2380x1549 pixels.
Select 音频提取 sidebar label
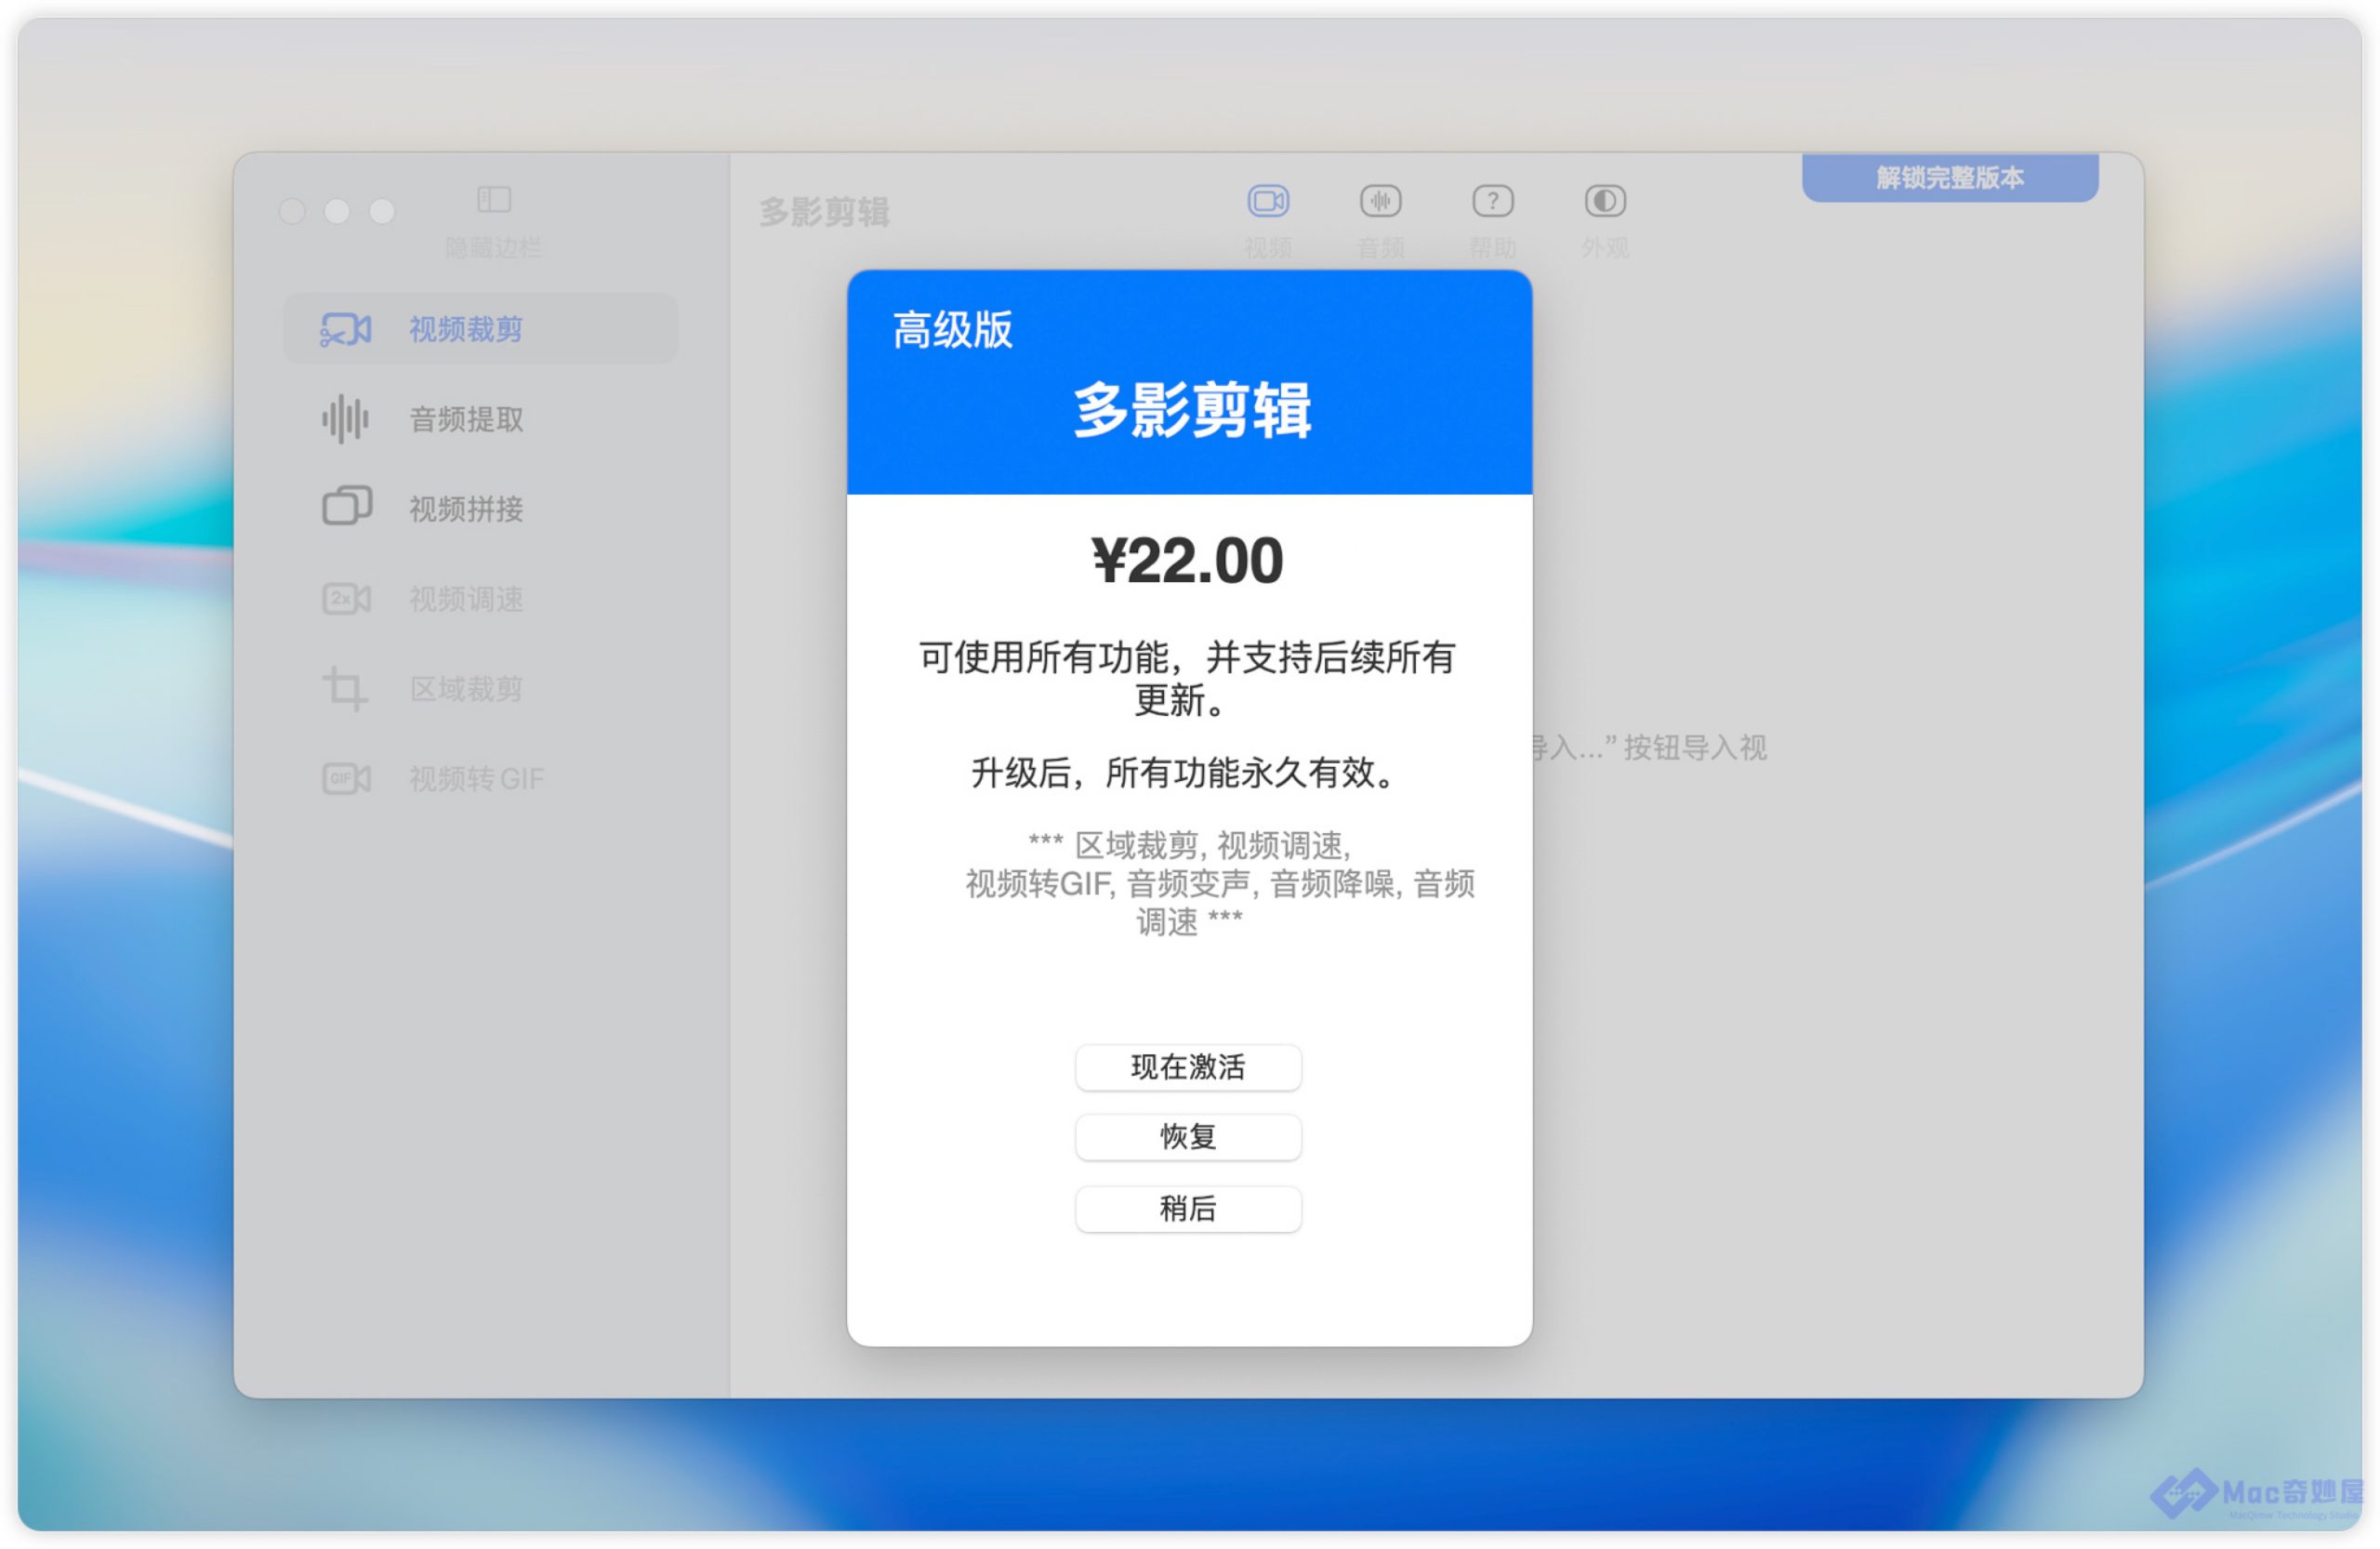pos(465,419)
